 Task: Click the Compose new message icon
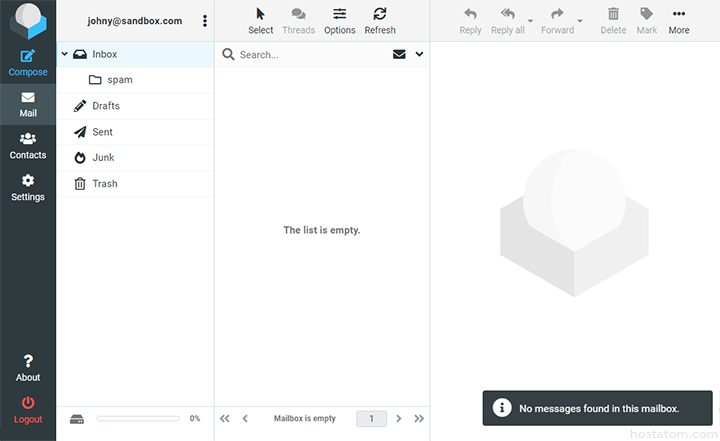pos(28,56)
